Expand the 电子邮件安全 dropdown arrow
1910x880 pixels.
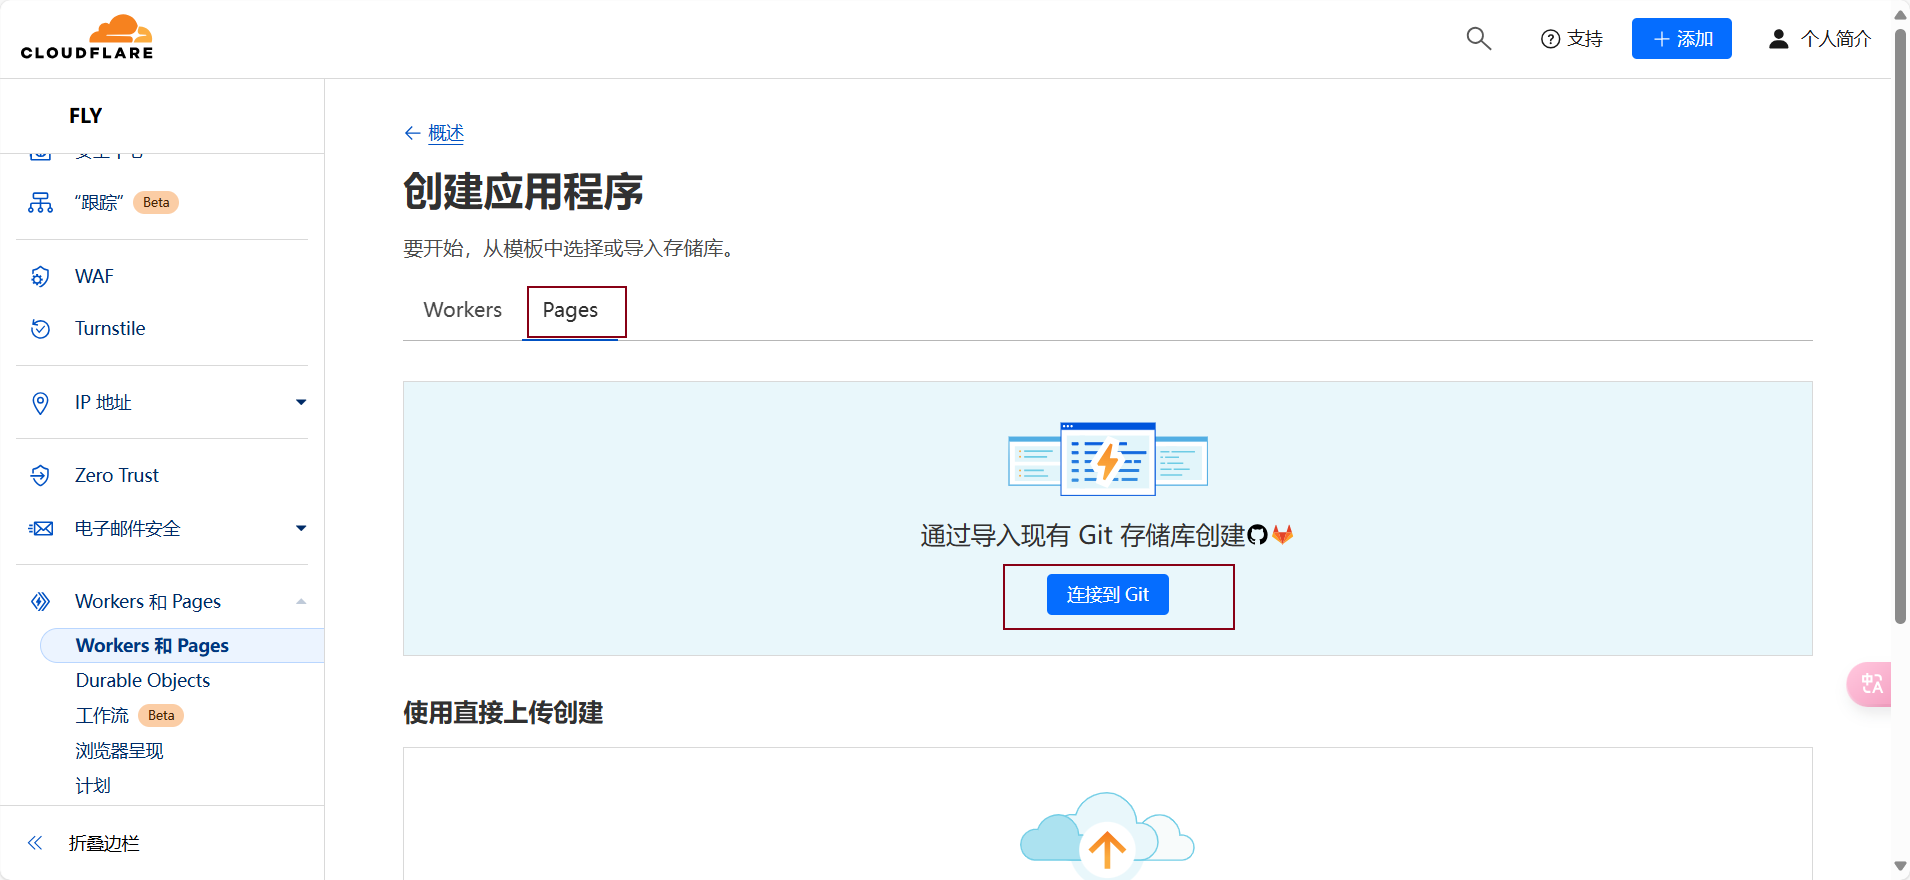[301, 529]
